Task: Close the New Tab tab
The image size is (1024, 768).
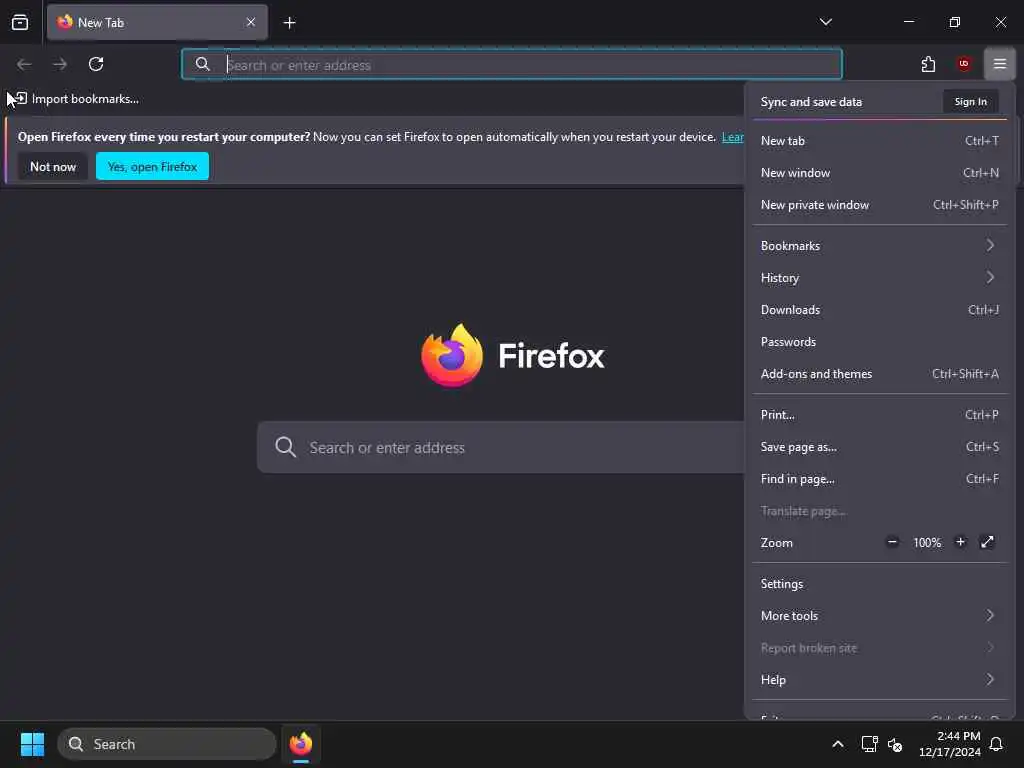Action: [x=251, y=22]
